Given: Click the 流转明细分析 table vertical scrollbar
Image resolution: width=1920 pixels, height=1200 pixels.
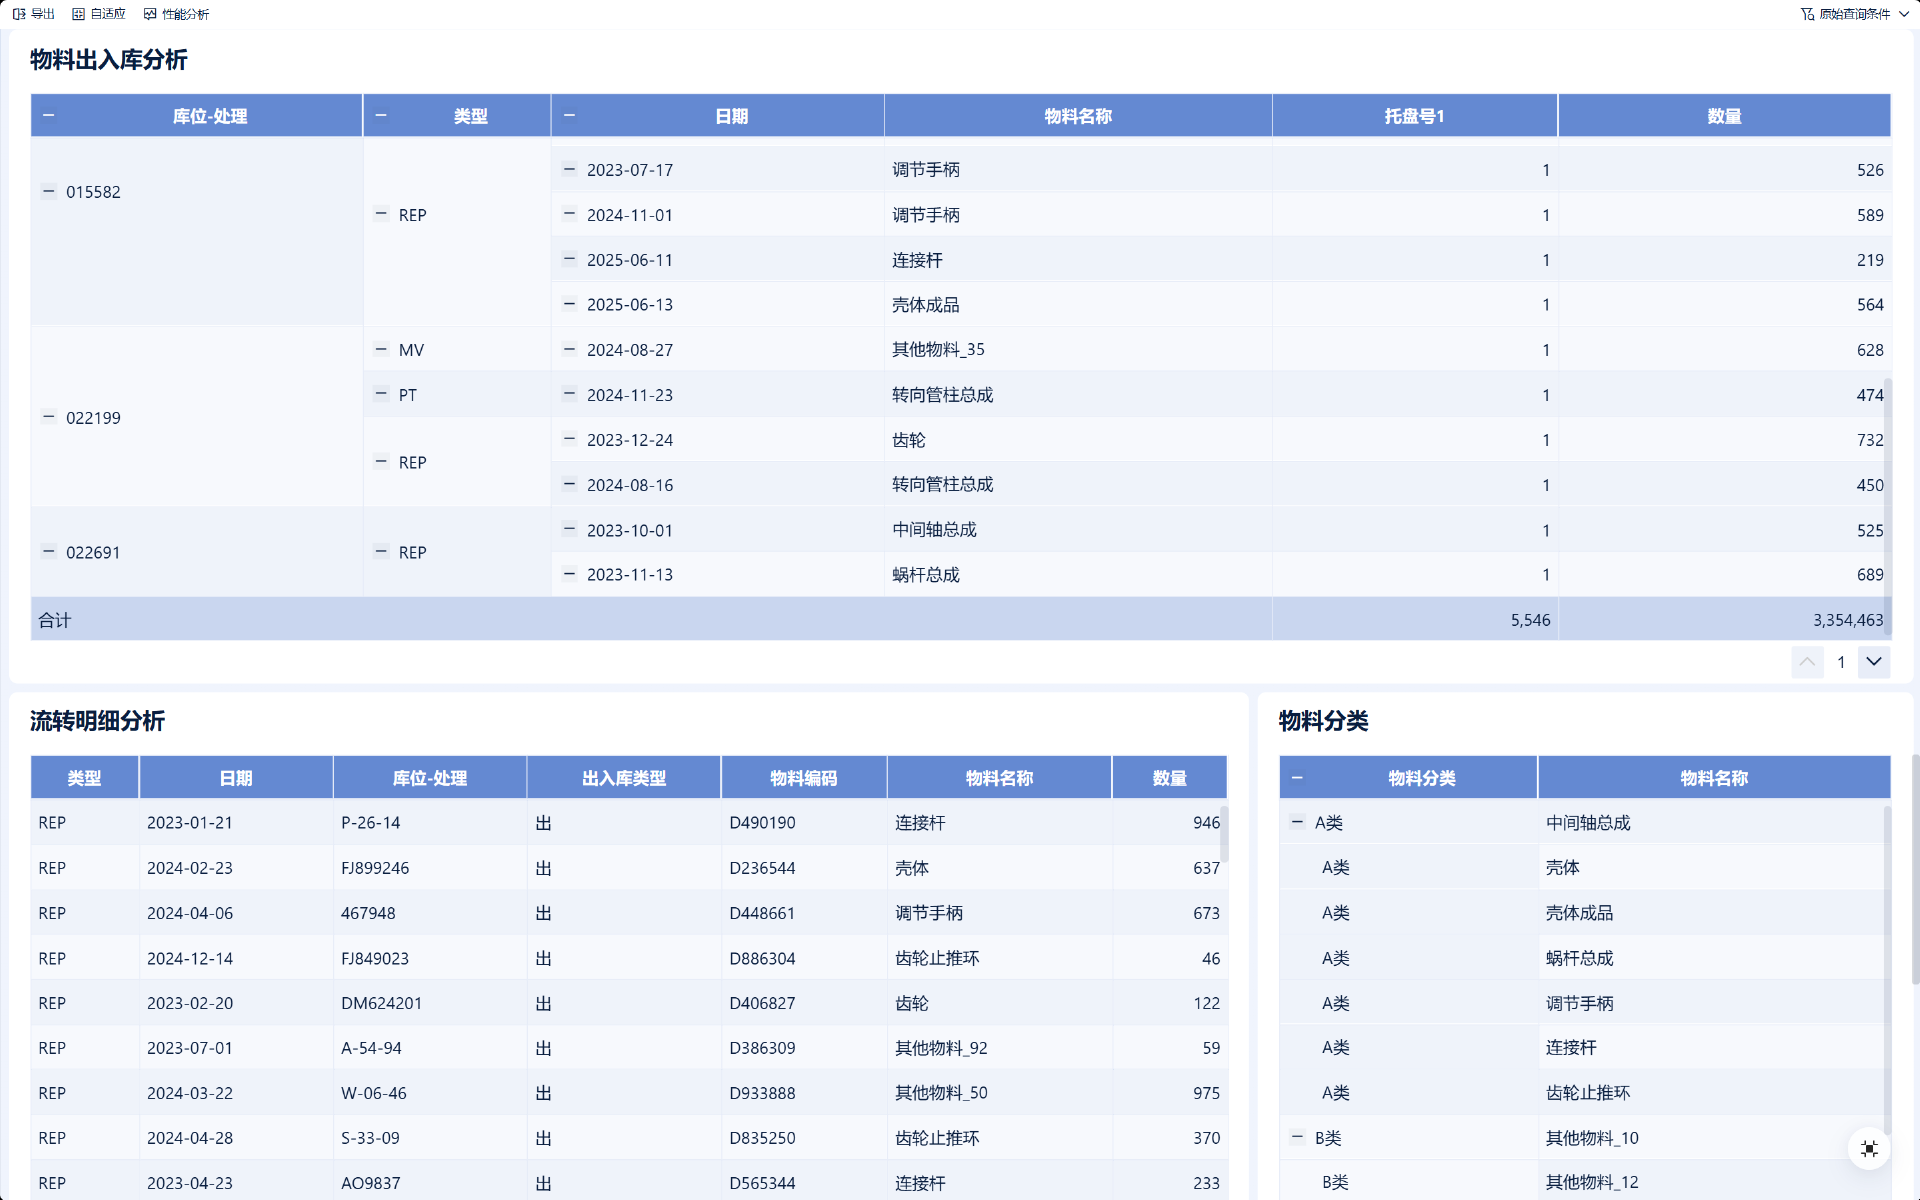Looking at the screenshot, I should 1223,834.
